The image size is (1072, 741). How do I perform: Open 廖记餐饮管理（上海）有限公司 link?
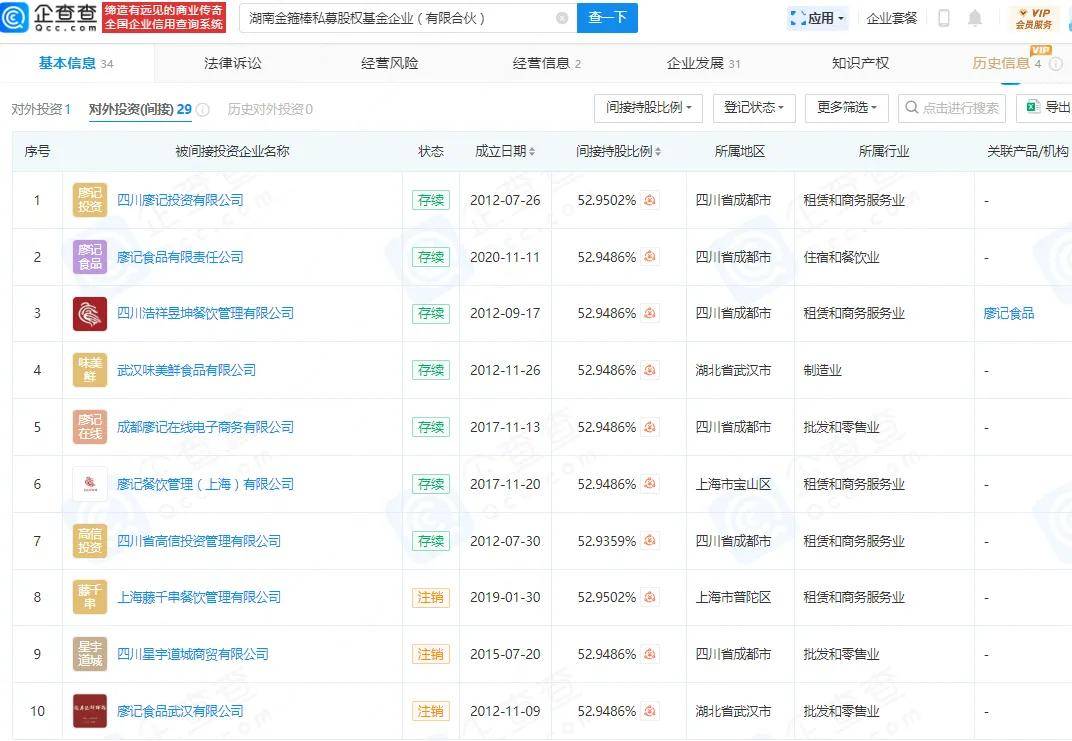205,484
